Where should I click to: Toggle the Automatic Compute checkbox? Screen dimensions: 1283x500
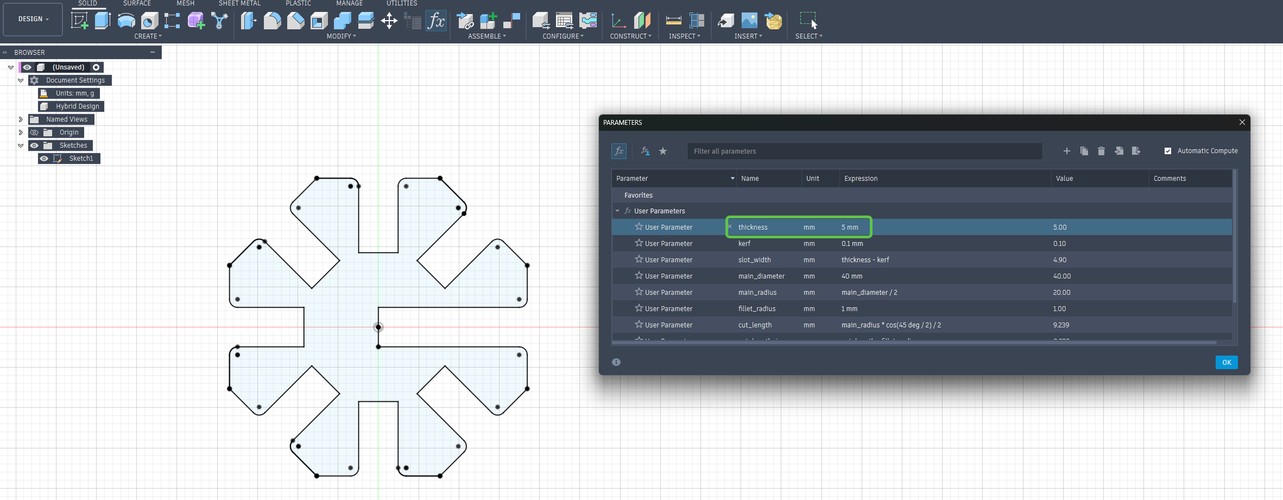pyautogui.click(x=1168, y=151)
